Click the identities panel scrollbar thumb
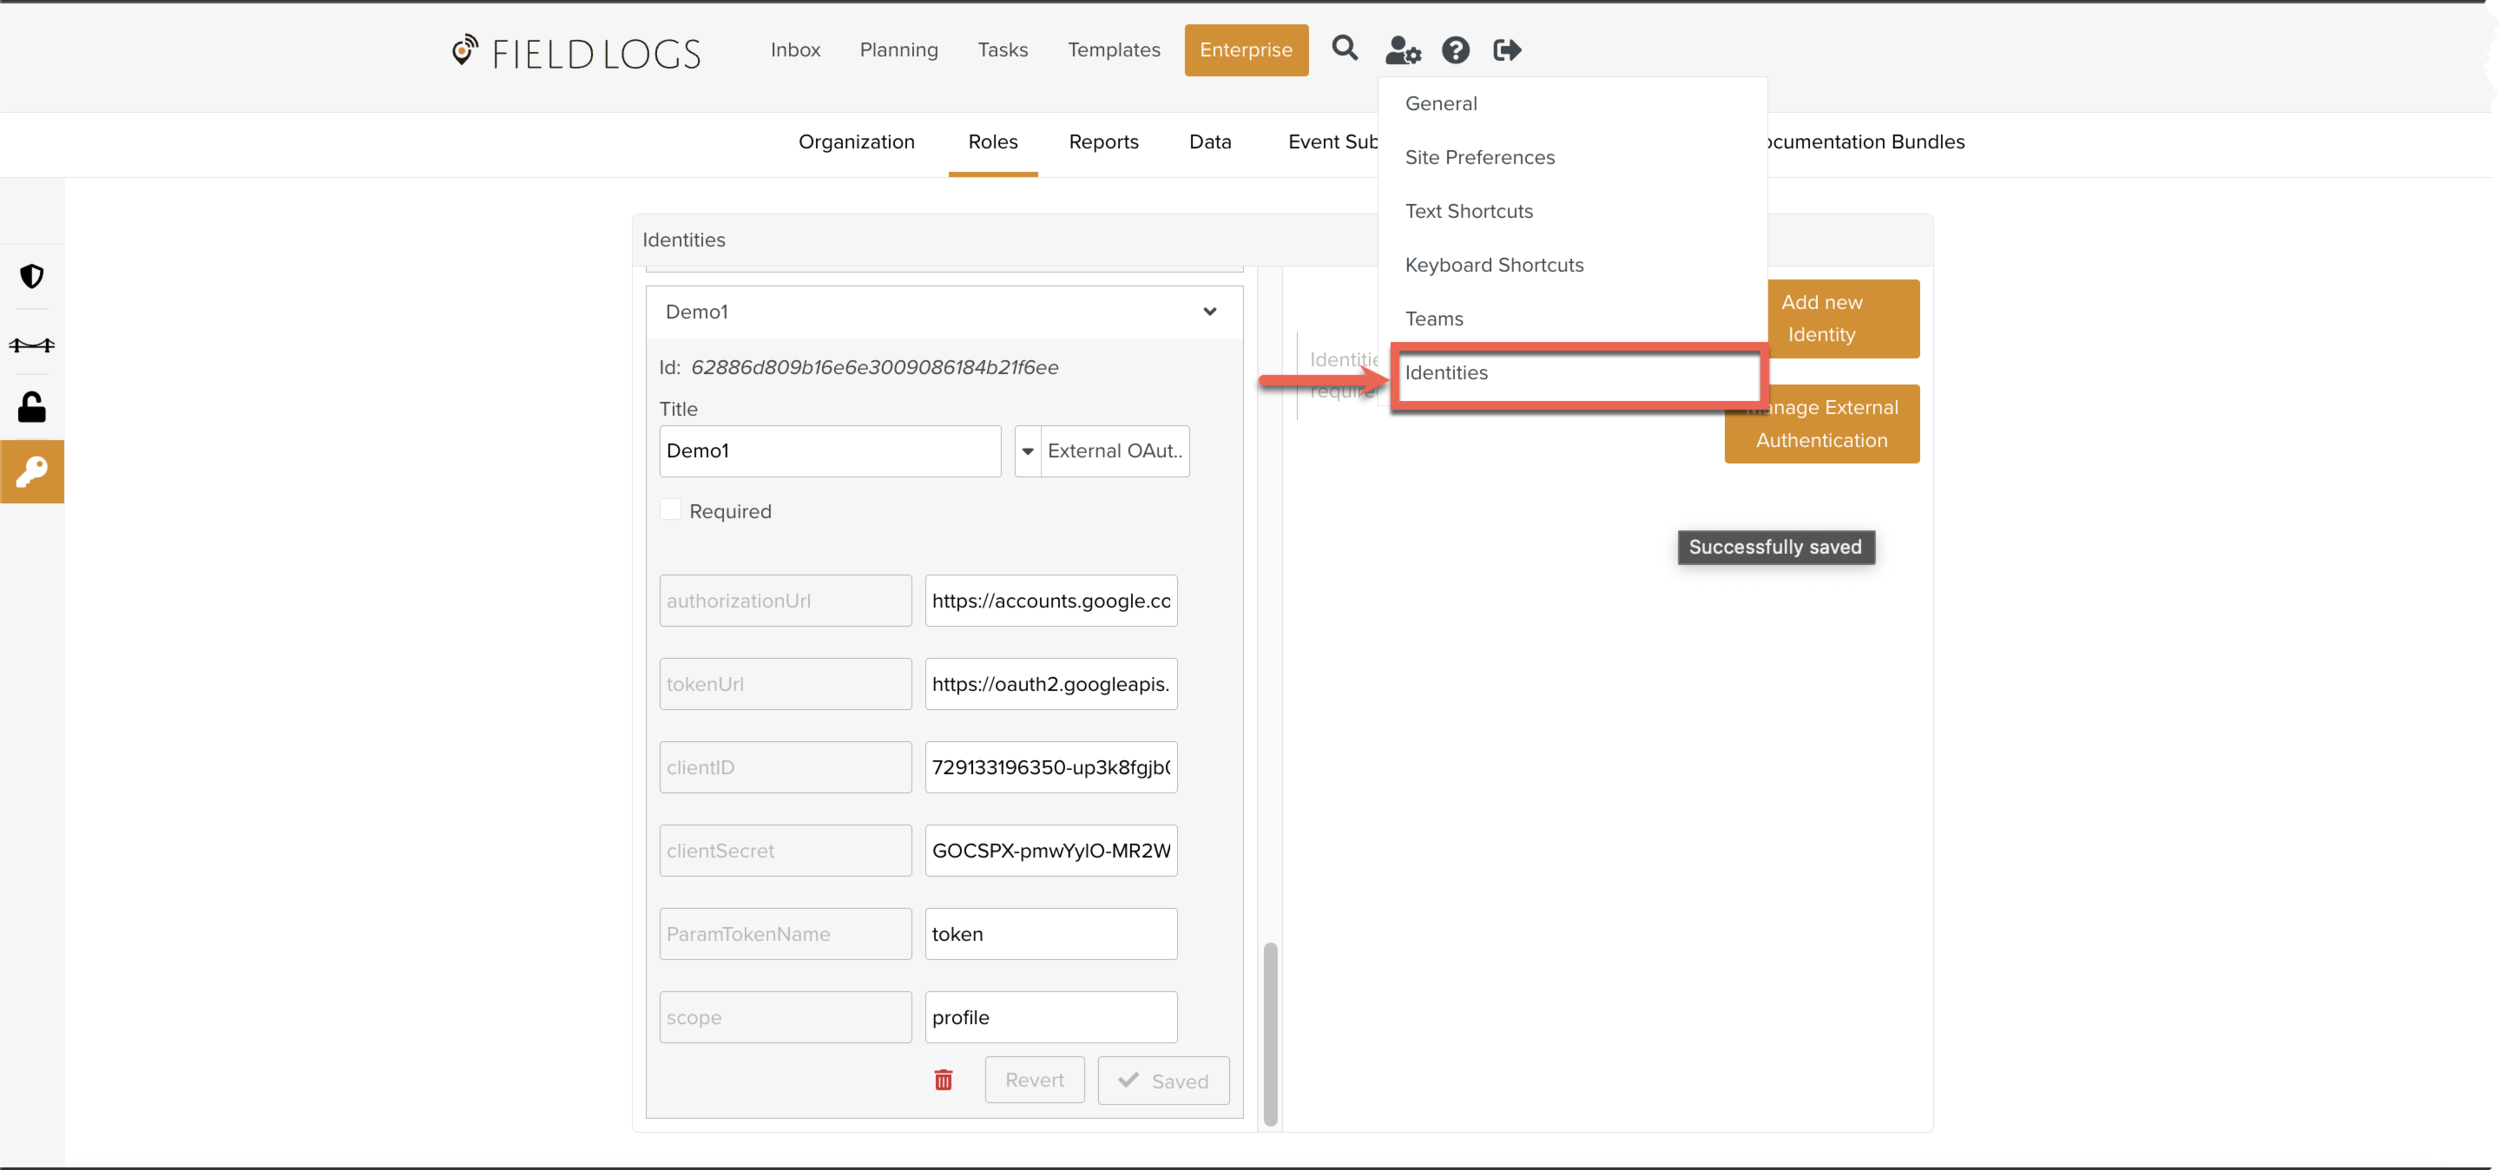The image size is (2500, 1170). tap(1270, 1033)
